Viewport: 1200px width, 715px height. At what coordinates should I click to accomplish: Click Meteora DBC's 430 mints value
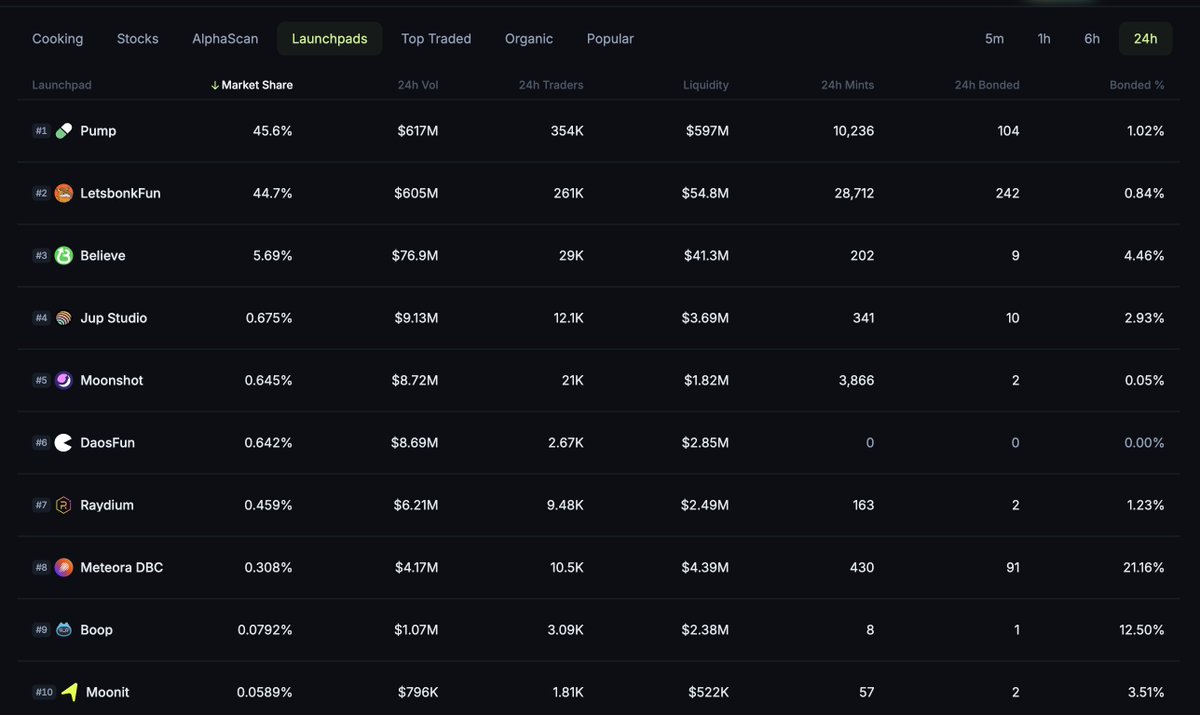pyautogui.click(x=861, y=568)
